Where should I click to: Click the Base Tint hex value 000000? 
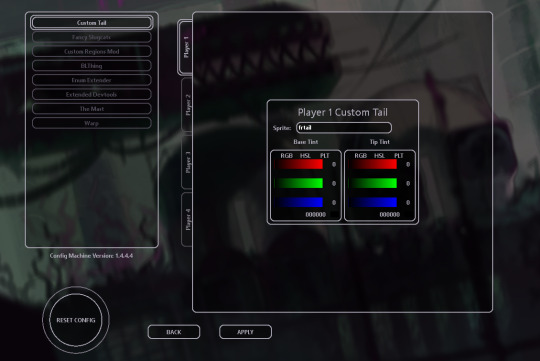click(x=315, y=215)
